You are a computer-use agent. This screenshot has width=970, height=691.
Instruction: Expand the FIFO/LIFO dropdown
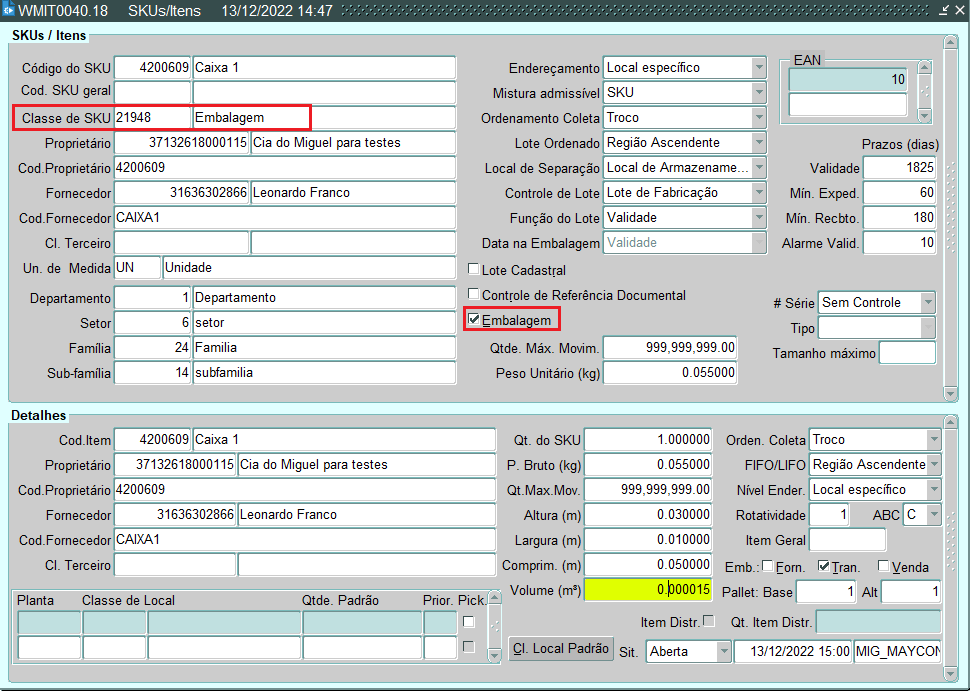pyautogui.click(x=934, y=465)
